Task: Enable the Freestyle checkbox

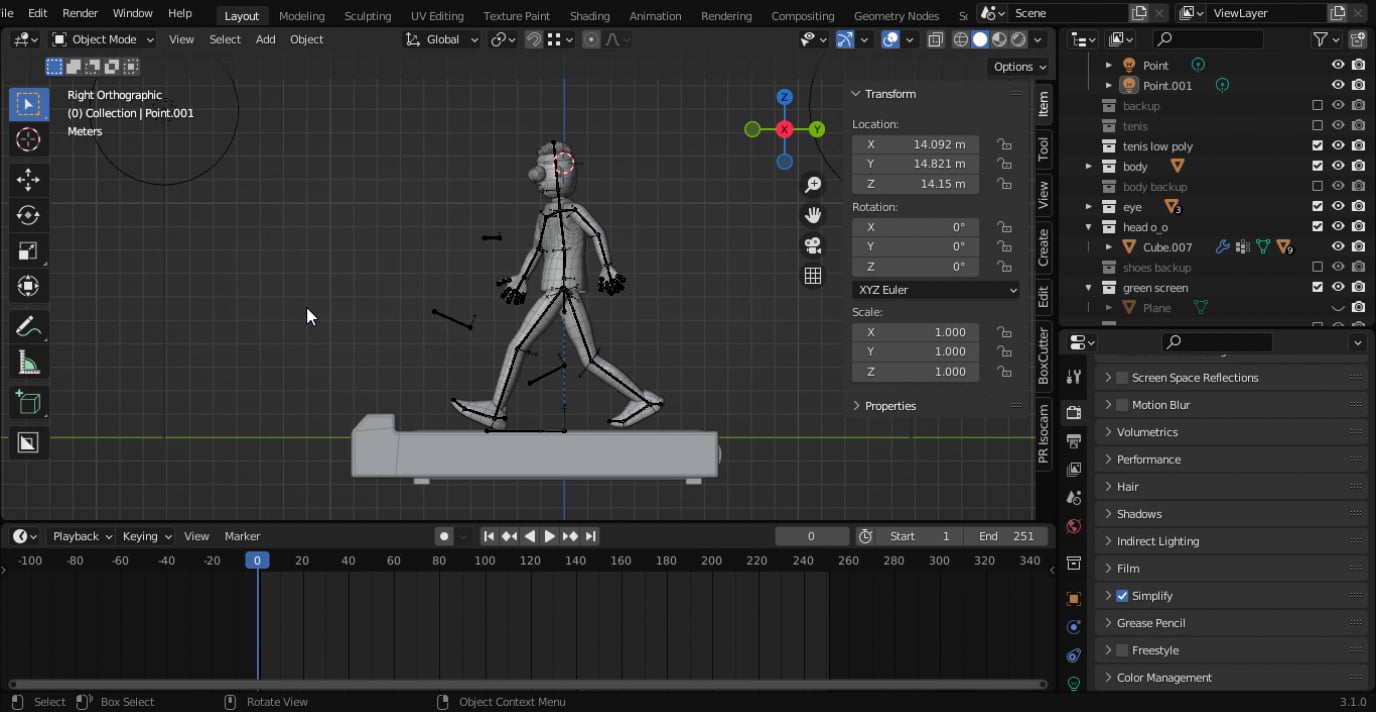Action: pyautogui.click(x=1122, y=650)
